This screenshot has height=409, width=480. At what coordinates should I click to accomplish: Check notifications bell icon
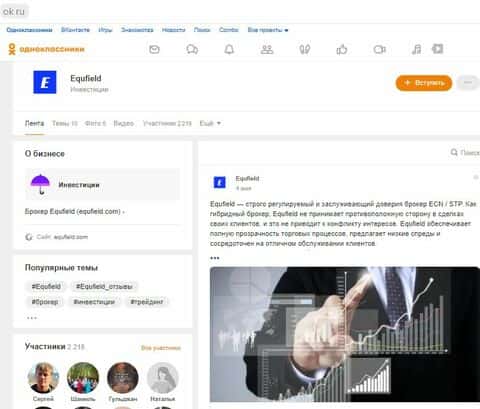(x=229, y=50)
